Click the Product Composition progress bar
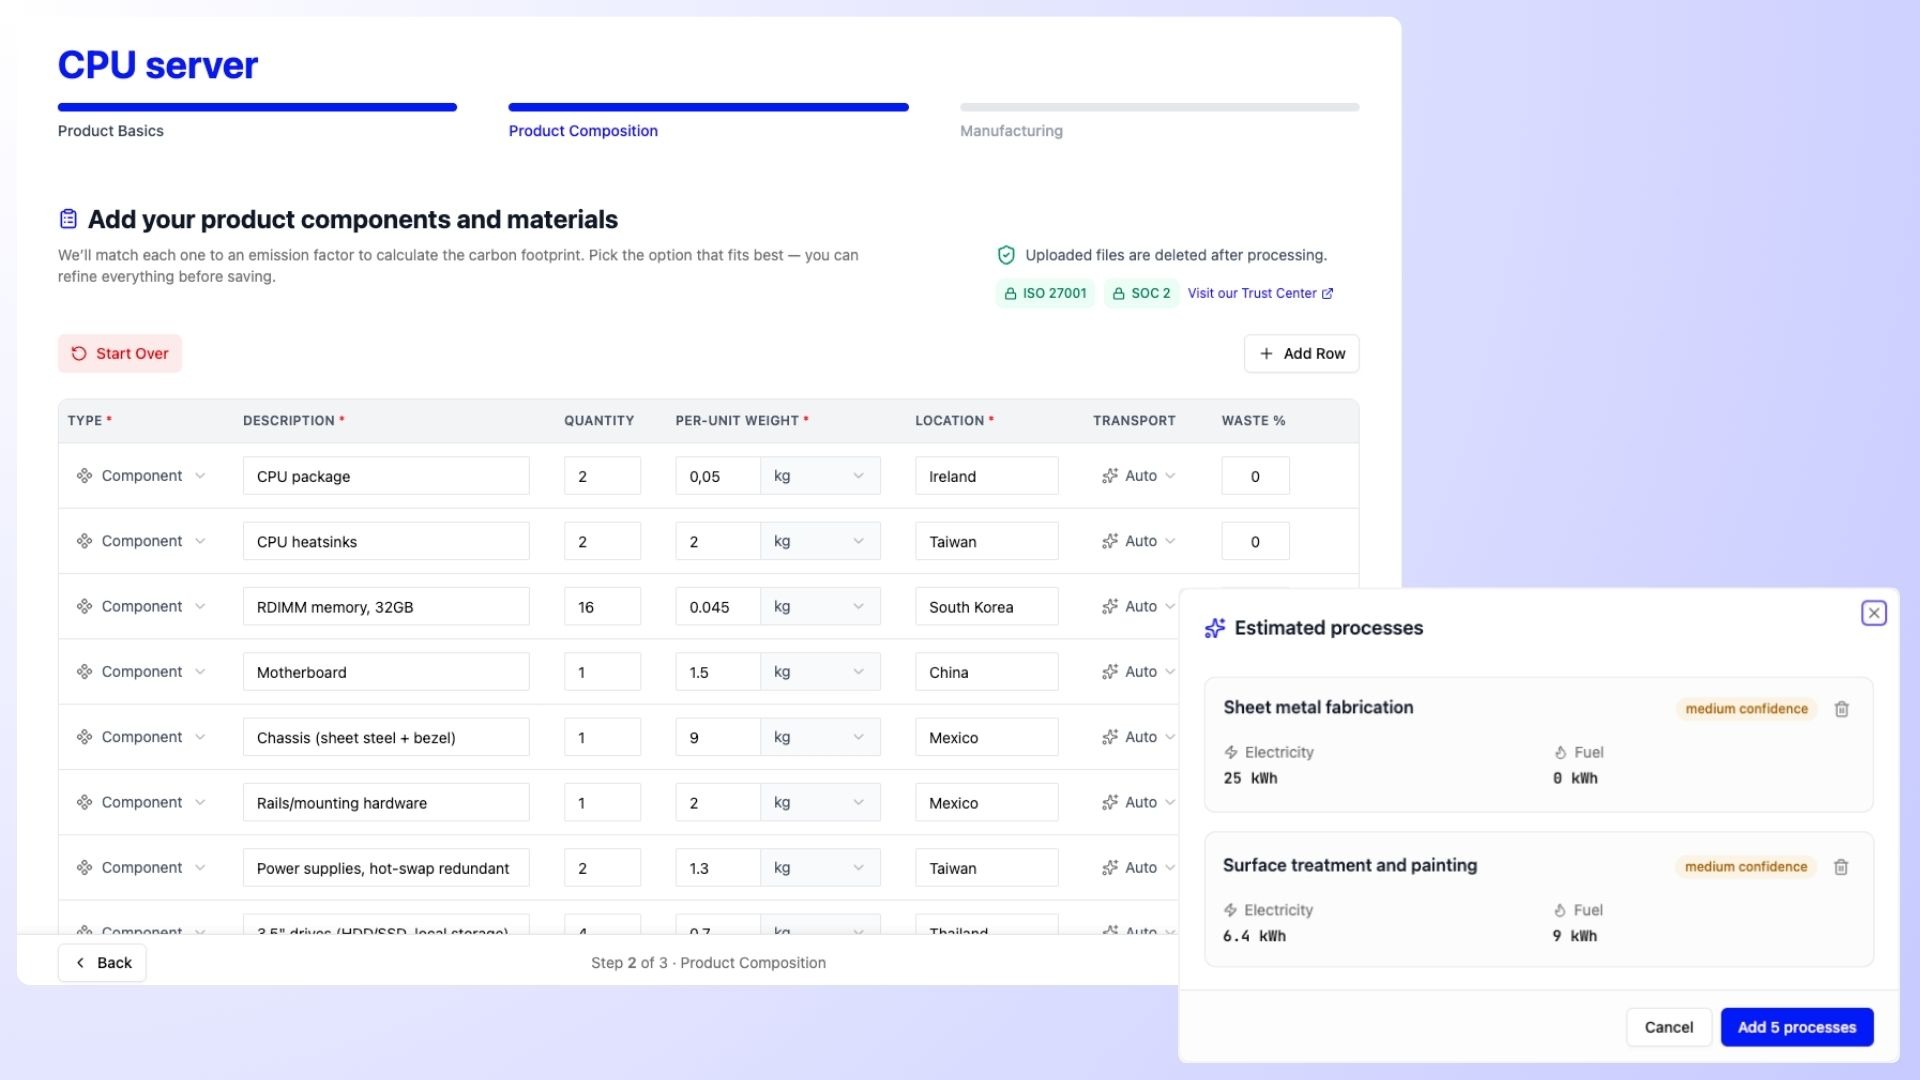The width and height of the screenshot is (1920, 1080). pos(708,107)
